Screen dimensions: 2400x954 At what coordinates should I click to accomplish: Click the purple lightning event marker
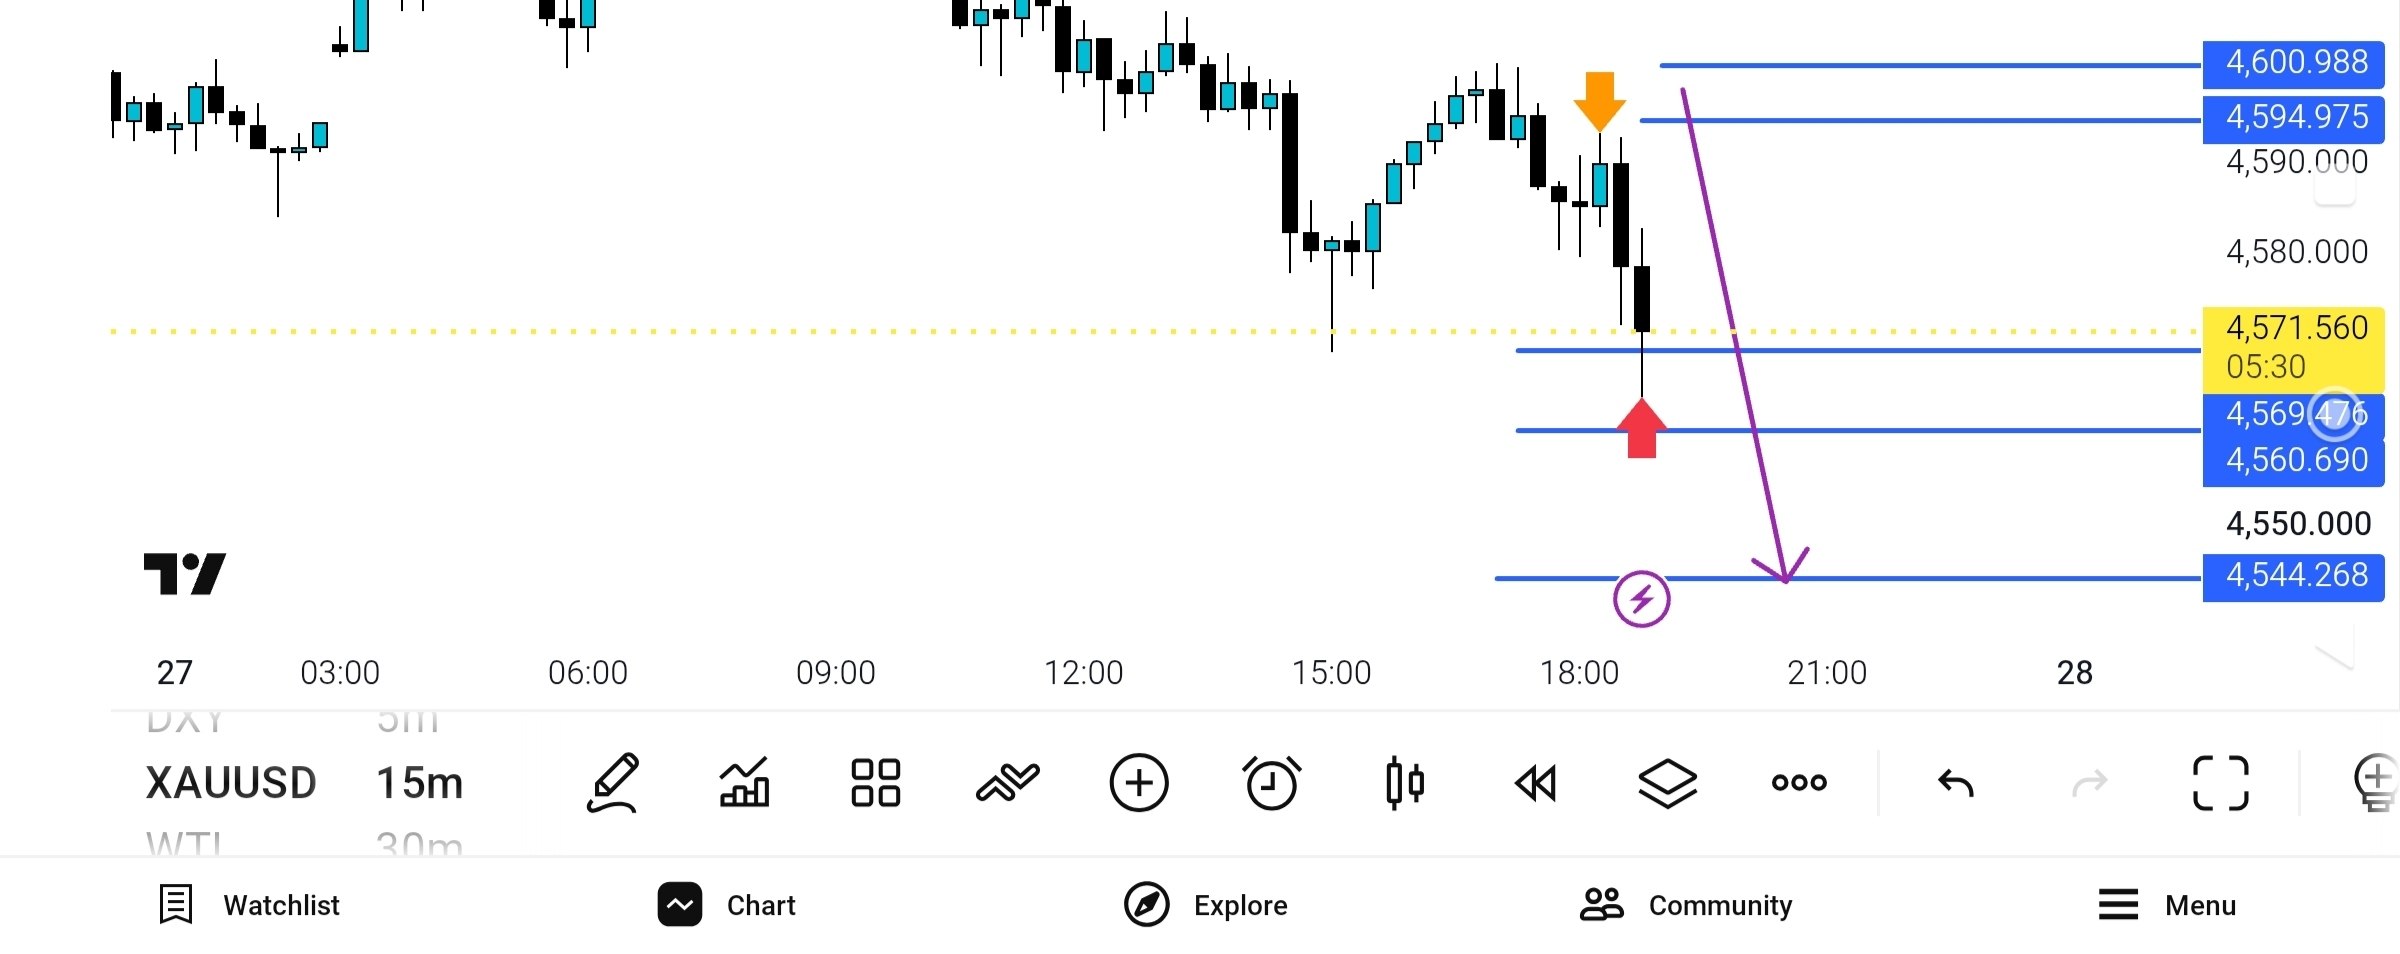click(x=1641, y=599)
